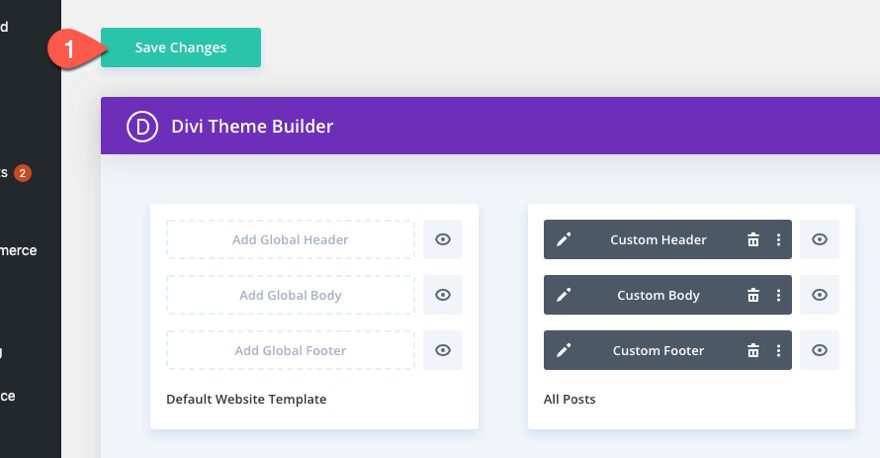Viewport: 880px width, 458px height.
Task: Hide the Custom Header with eye icon
Action: (x=819, y=240)
